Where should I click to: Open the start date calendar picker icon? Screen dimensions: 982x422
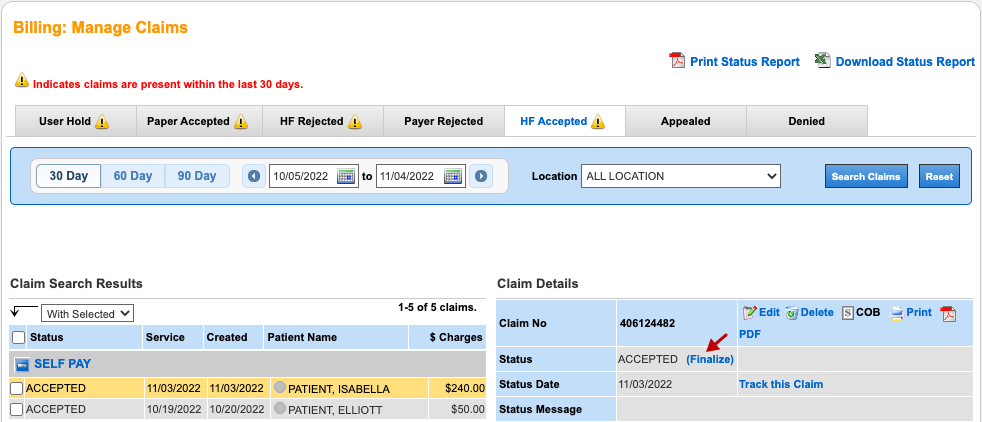346,176
